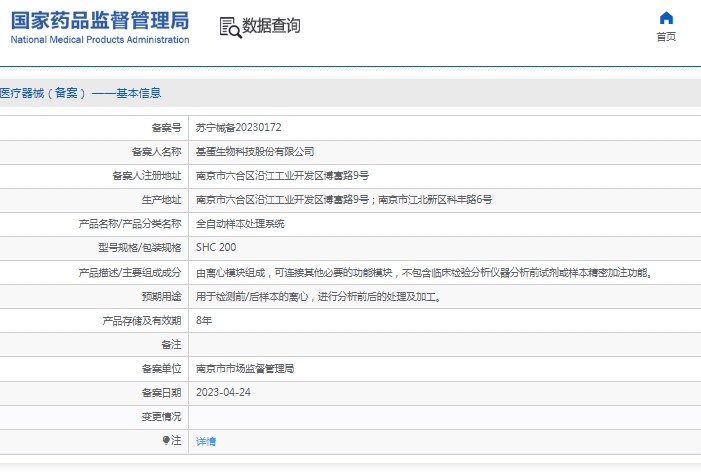Viewport: 701px width, 472px height.
Task: Select the product name 全自动样本处理系统
Action: click(x=240, y=223)
